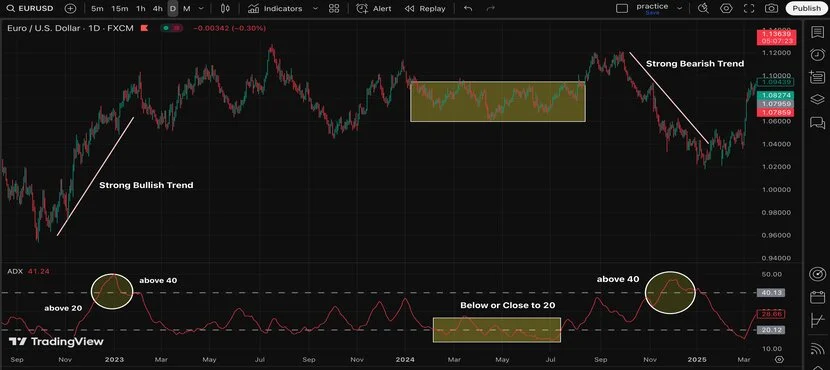Open the target icon in right sidebar
This screenshot has width=830, height=370.
pos(817,274)
